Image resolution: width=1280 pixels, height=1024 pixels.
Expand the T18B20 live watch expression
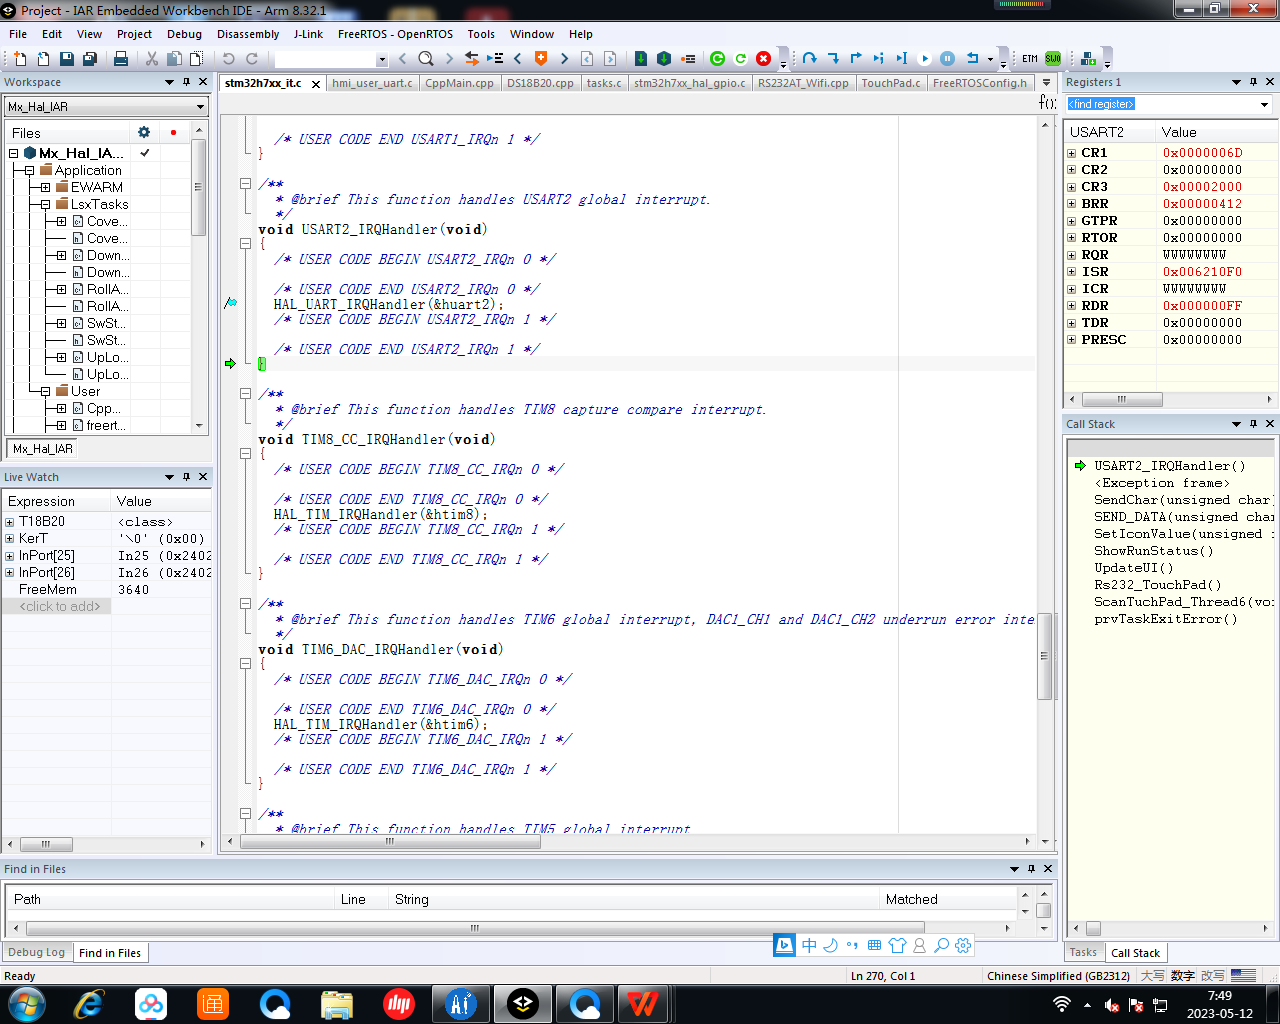pyautogui.click(x=10, y=522)
